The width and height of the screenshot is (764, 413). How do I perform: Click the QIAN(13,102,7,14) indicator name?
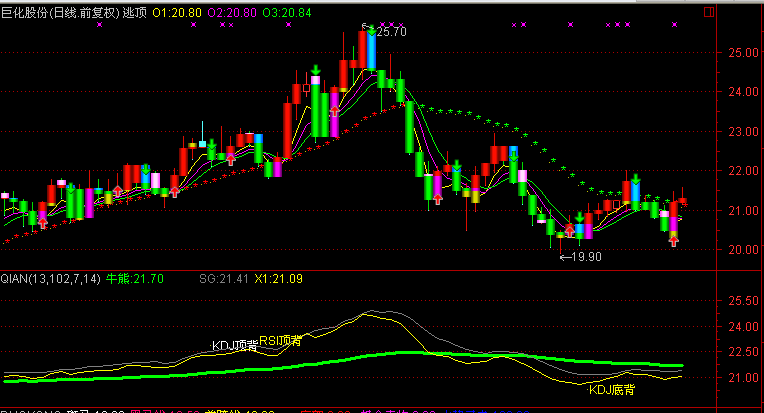51,277
